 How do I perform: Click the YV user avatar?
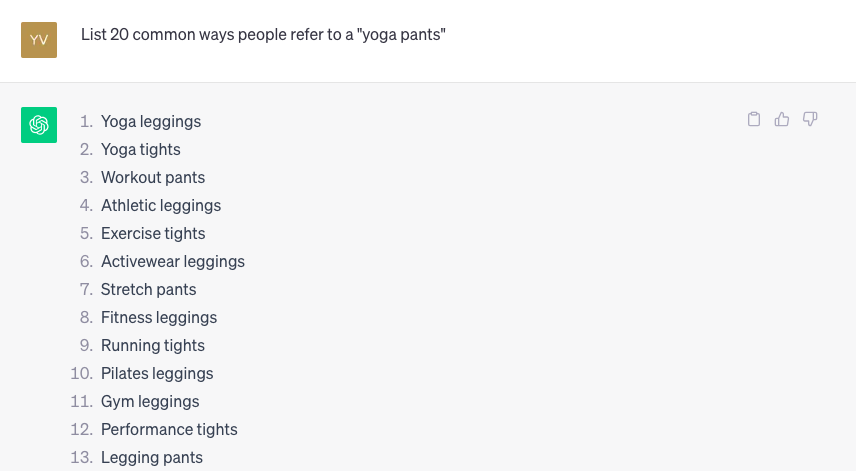pyautogui.click(x=39, y=40)
